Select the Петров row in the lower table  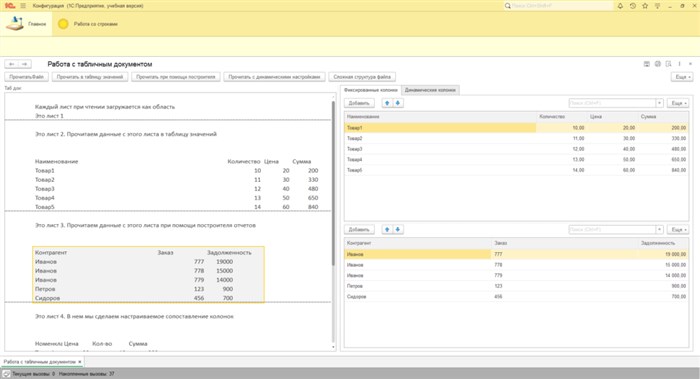coord(517,286)
